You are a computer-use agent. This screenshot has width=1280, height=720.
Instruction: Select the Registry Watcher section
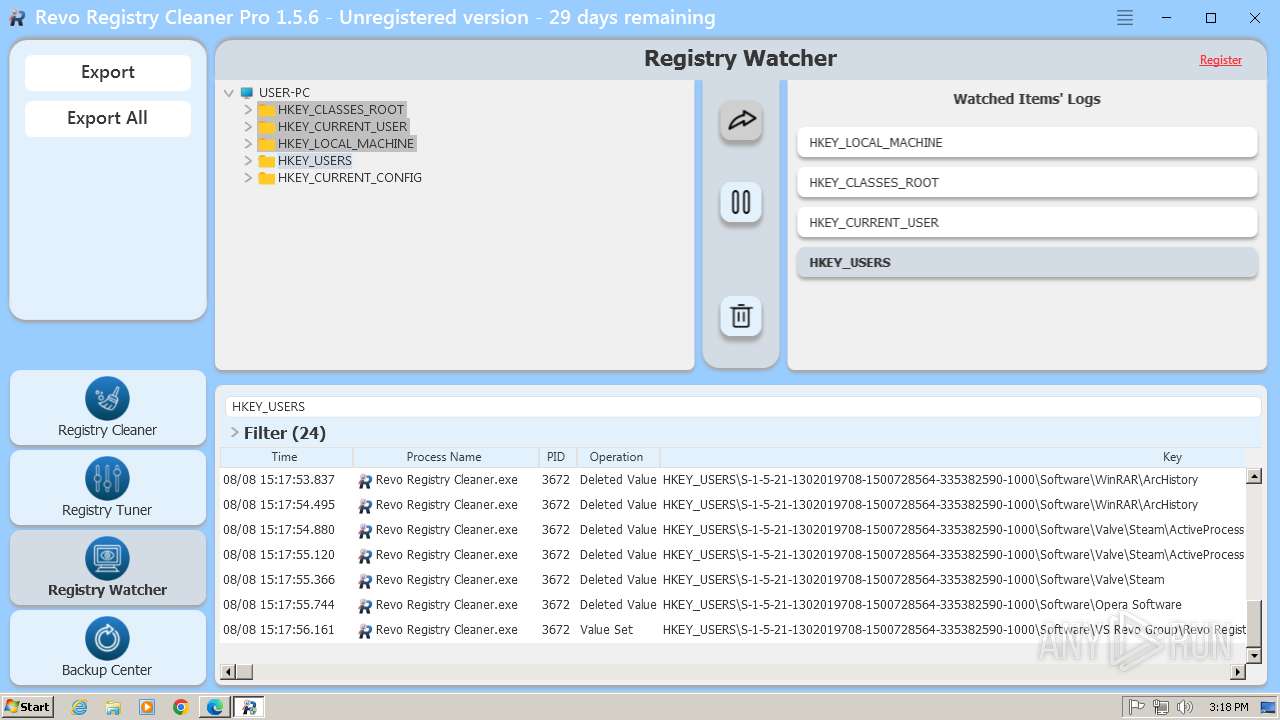(x=108, y=568)
